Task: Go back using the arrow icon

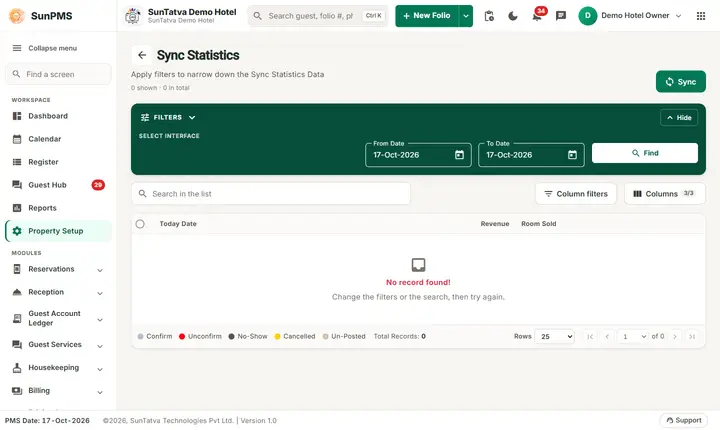Action: pyautogui.click(x=142, y=55)
